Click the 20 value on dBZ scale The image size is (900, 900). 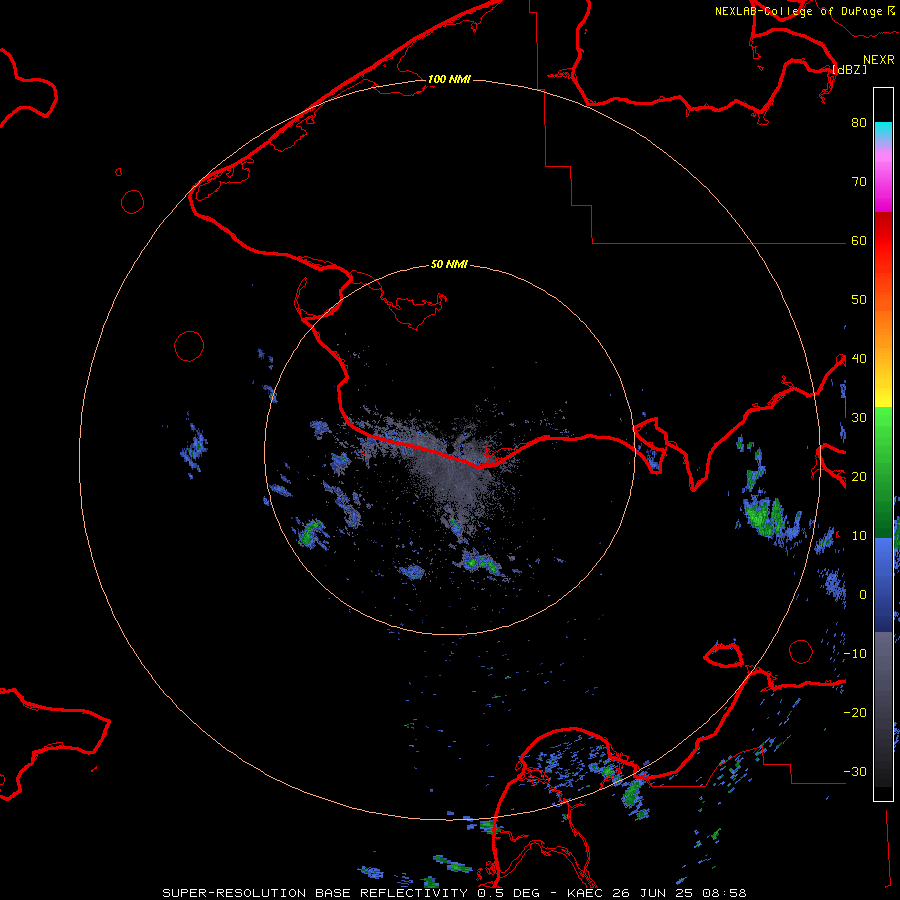tap(859, 476)
